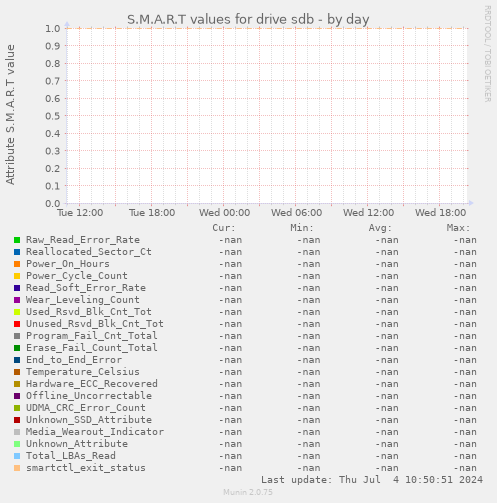This screenshot has width=497, height=503.
Task: Select the Raw_Read_Error_Rate legend label
Action: coord(83,240)
